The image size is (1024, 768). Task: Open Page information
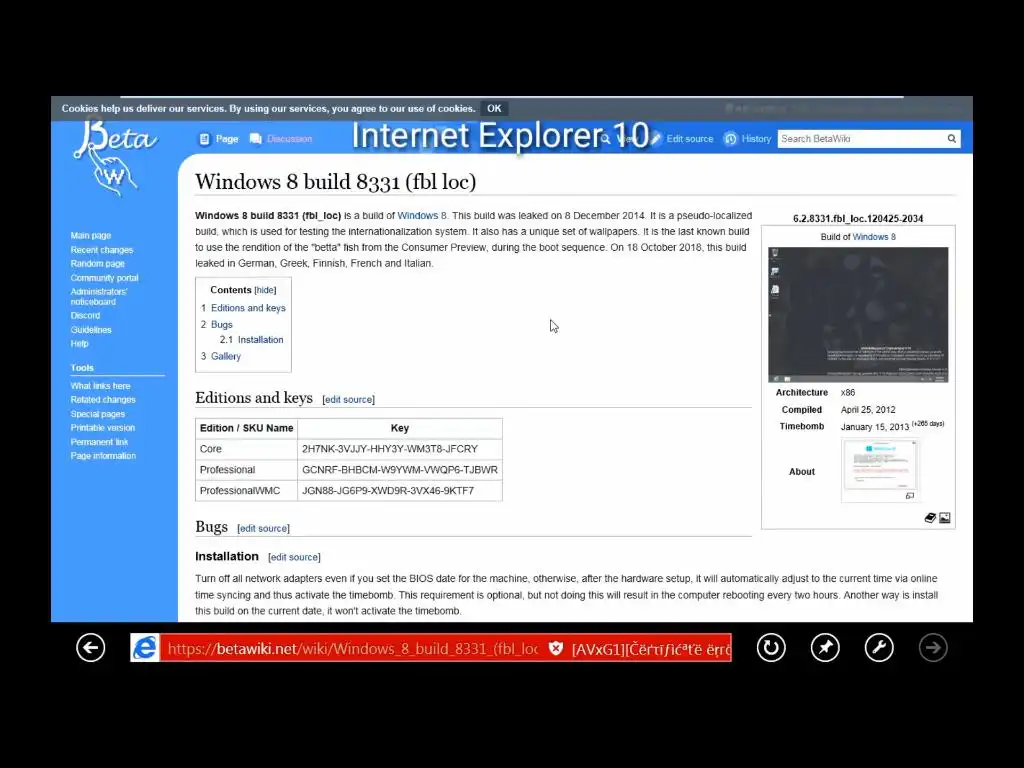(103, 456)
